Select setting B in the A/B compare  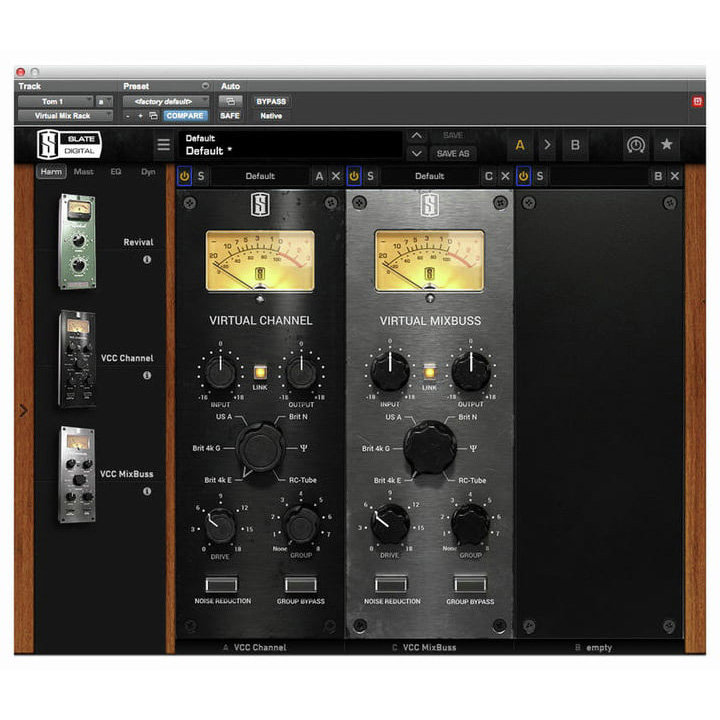click(575, 145)
